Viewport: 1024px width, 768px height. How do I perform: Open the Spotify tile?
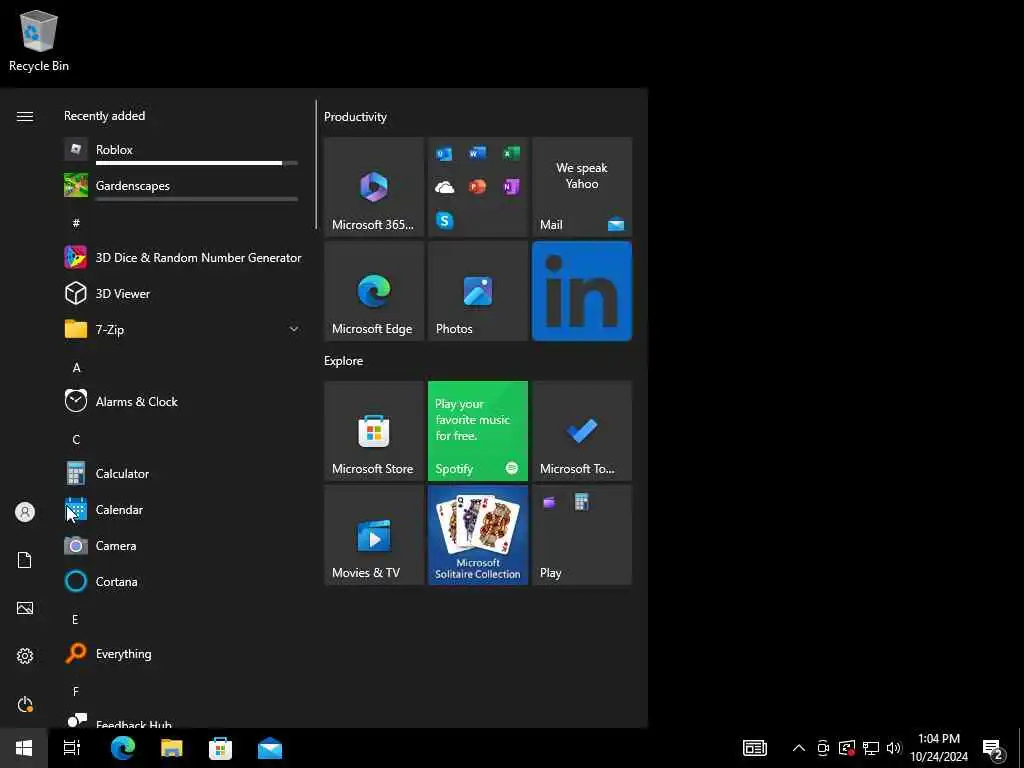pyautogui.click(x=478, y=431)
